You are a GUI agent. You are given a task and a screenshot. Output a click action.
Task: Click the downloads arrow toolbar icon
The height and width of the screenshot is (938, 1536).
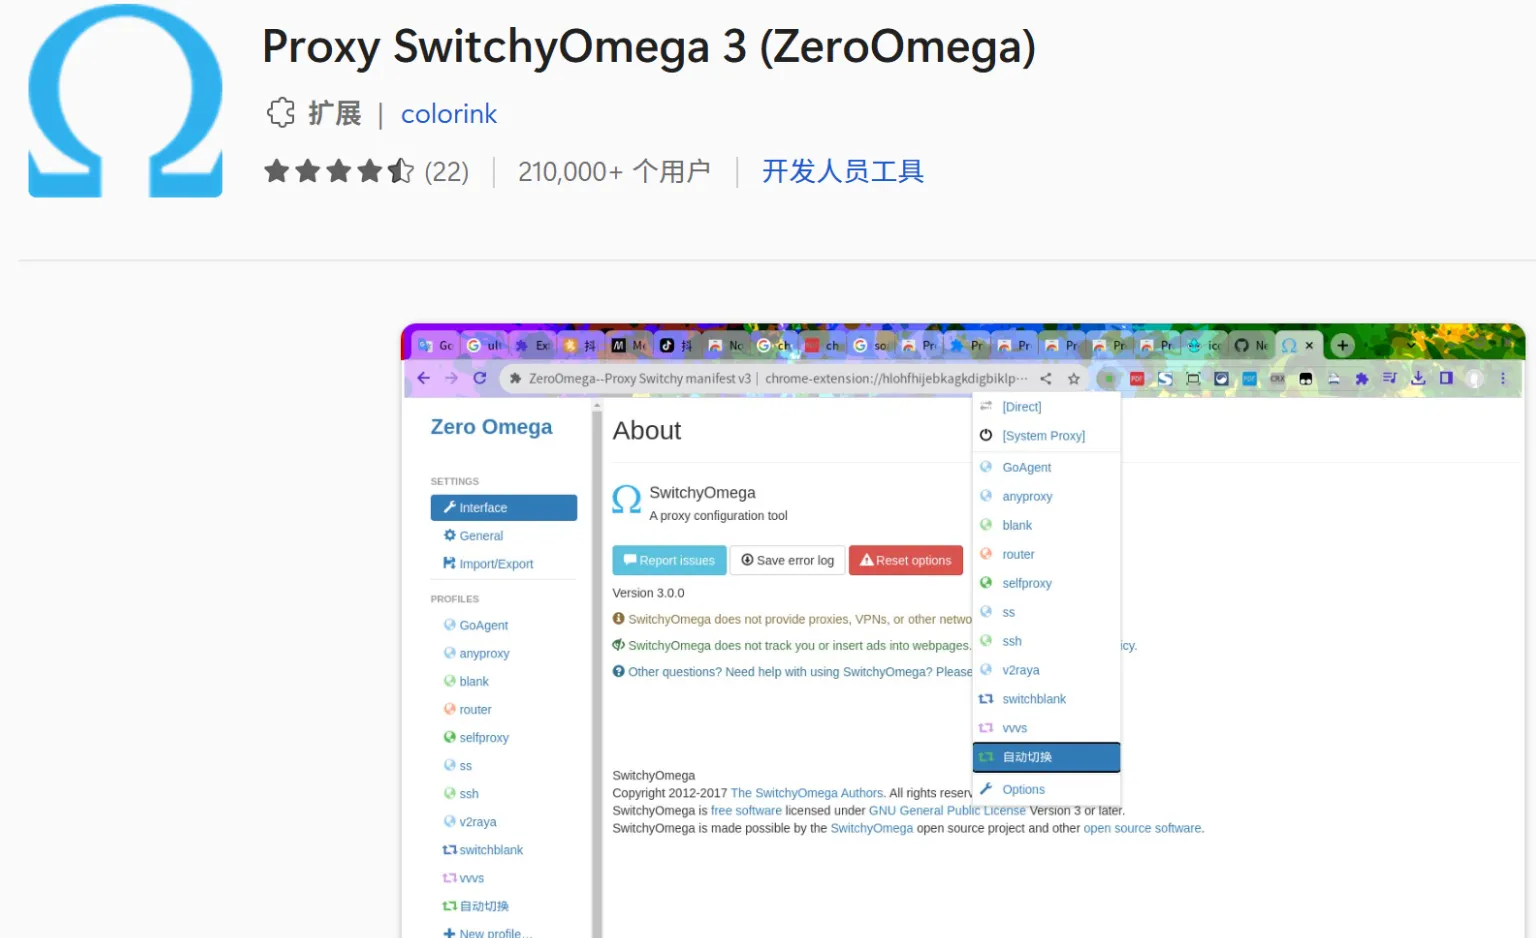coord(1418,378)
